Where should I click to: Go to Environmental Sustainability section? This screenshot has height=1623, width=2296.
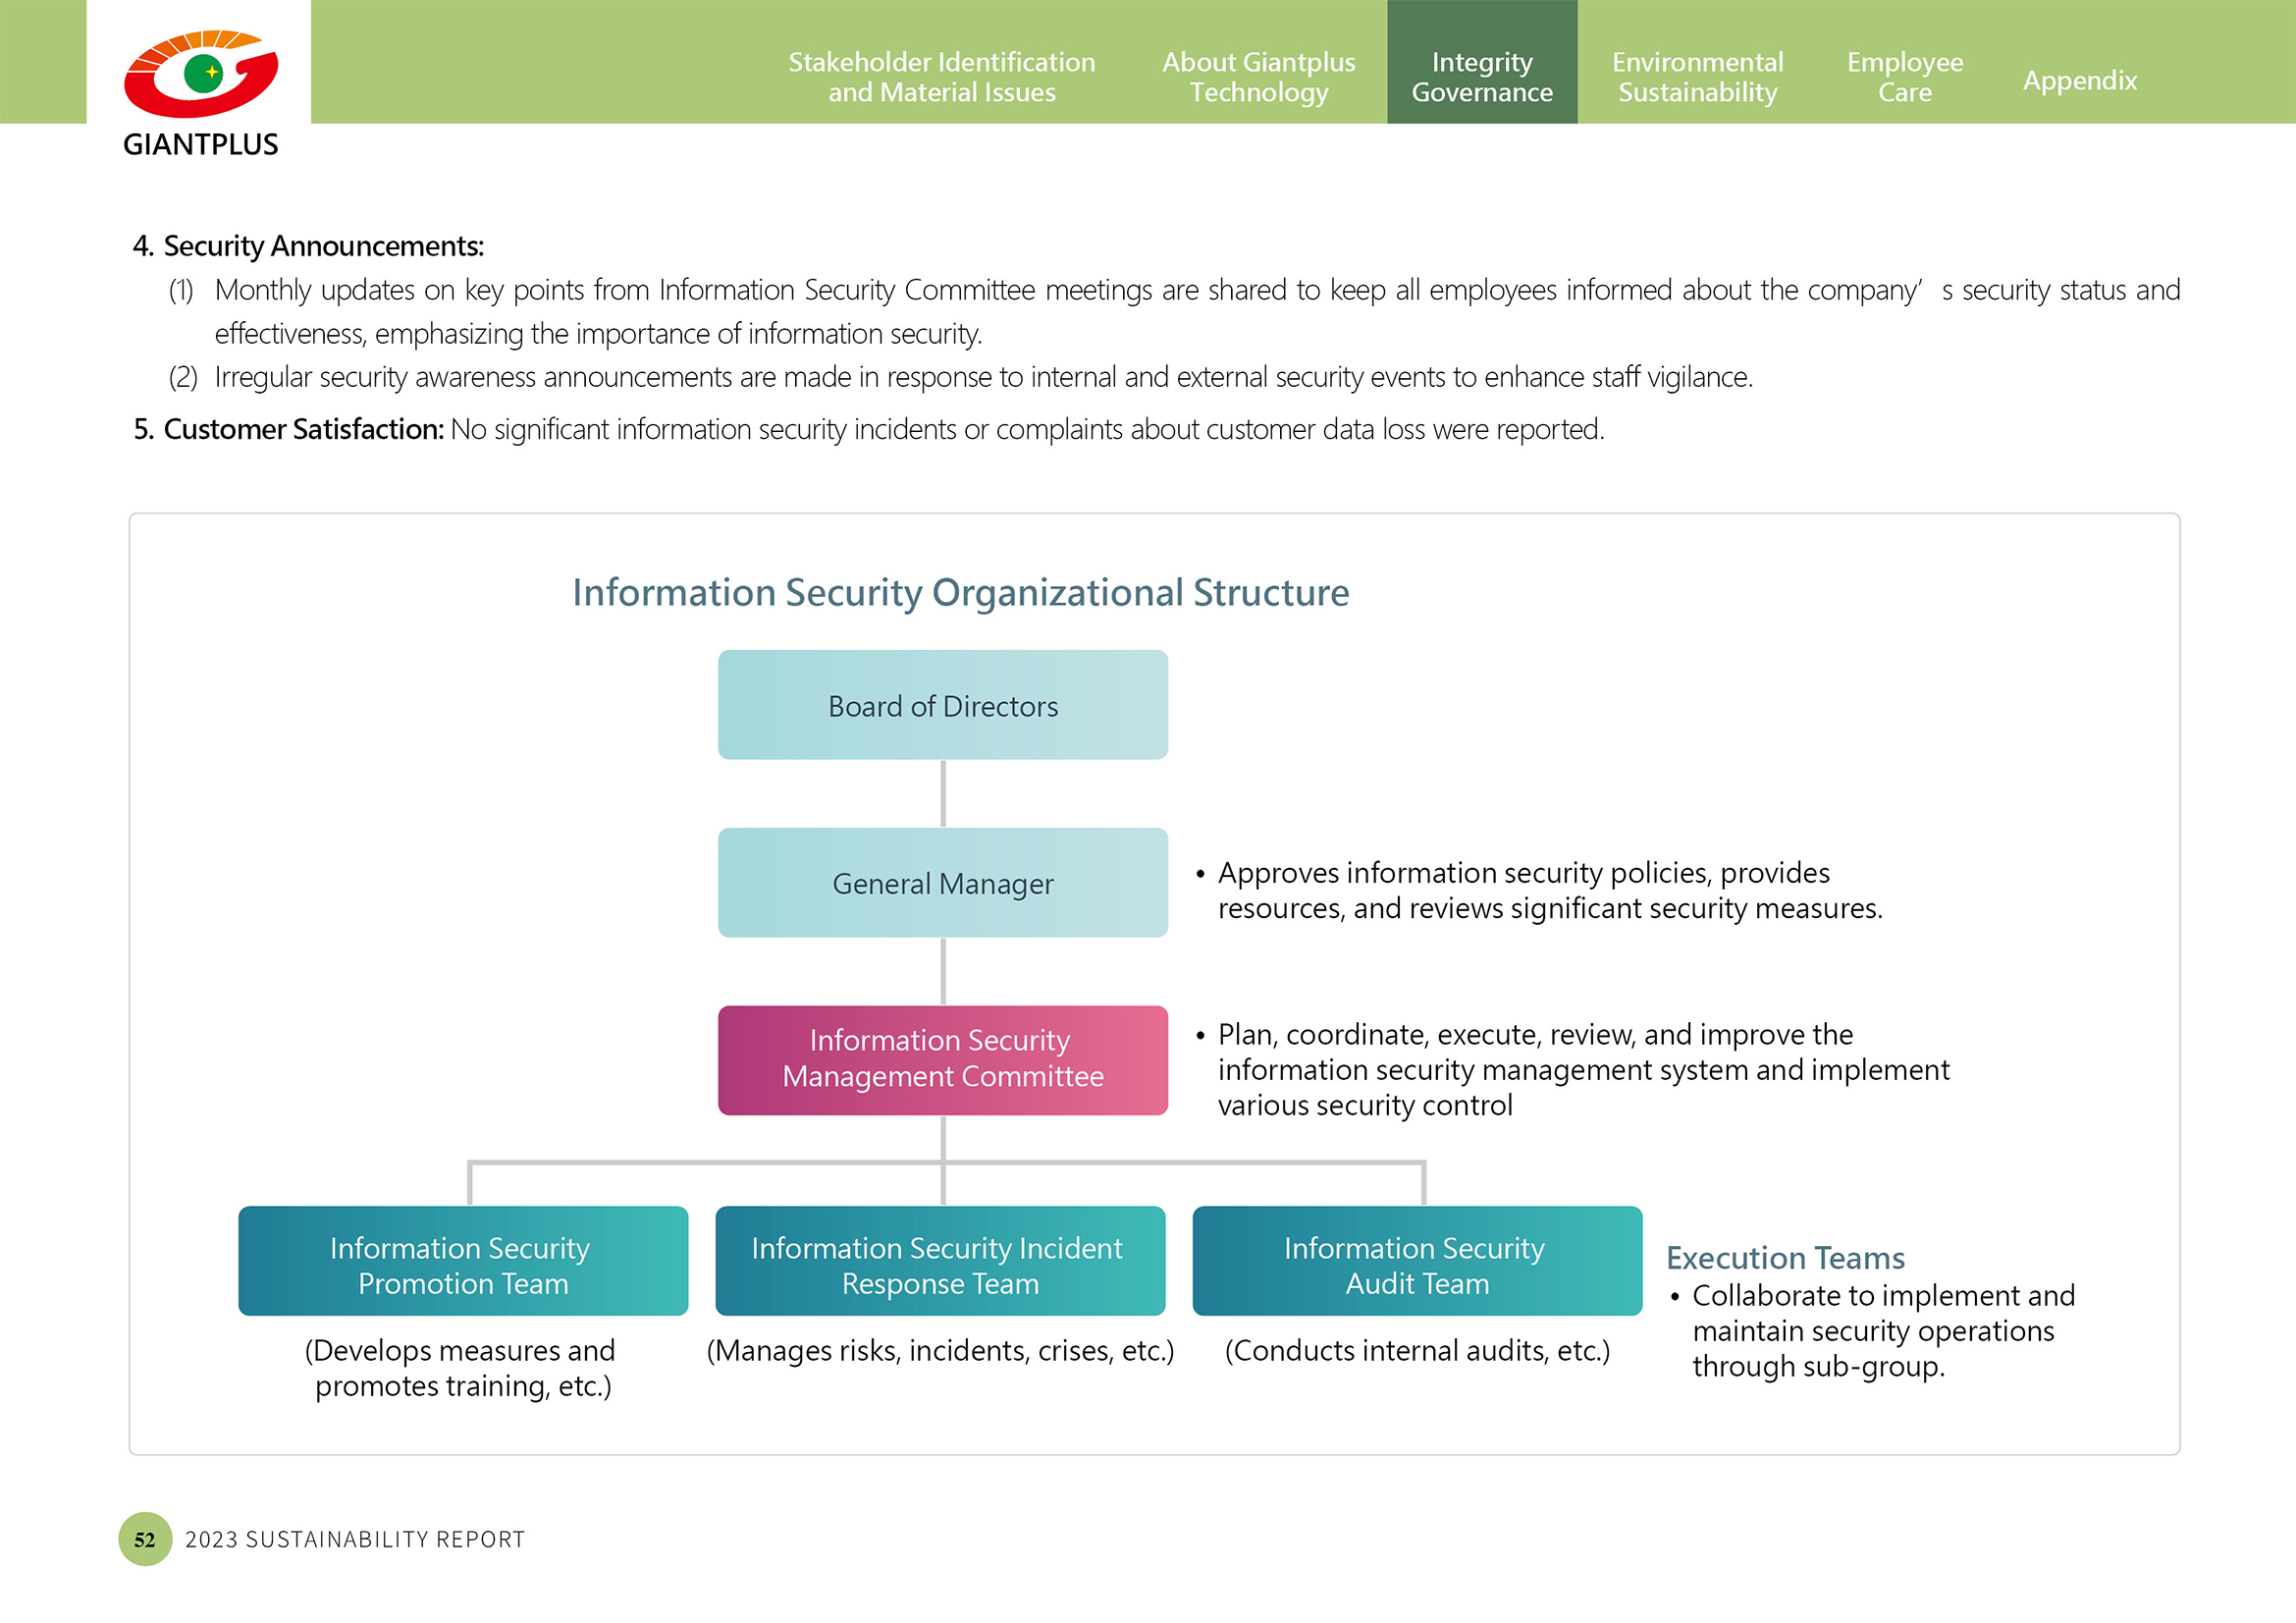click(x=1697, y=77)
